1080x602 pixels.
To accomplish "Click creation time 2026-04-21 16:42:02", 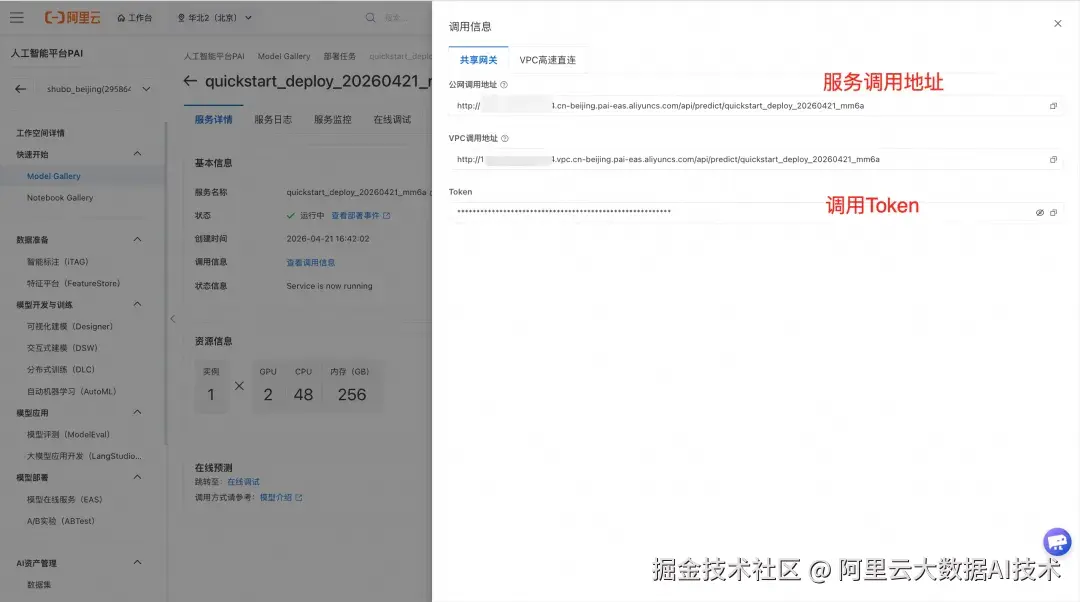I will click(328, 239).
